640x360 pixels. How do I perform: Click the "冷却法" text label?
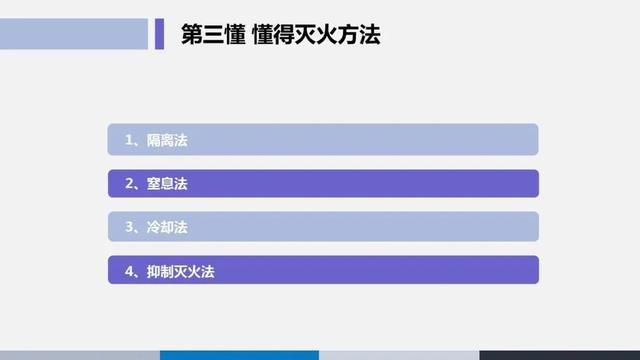[x=167, y=227]
